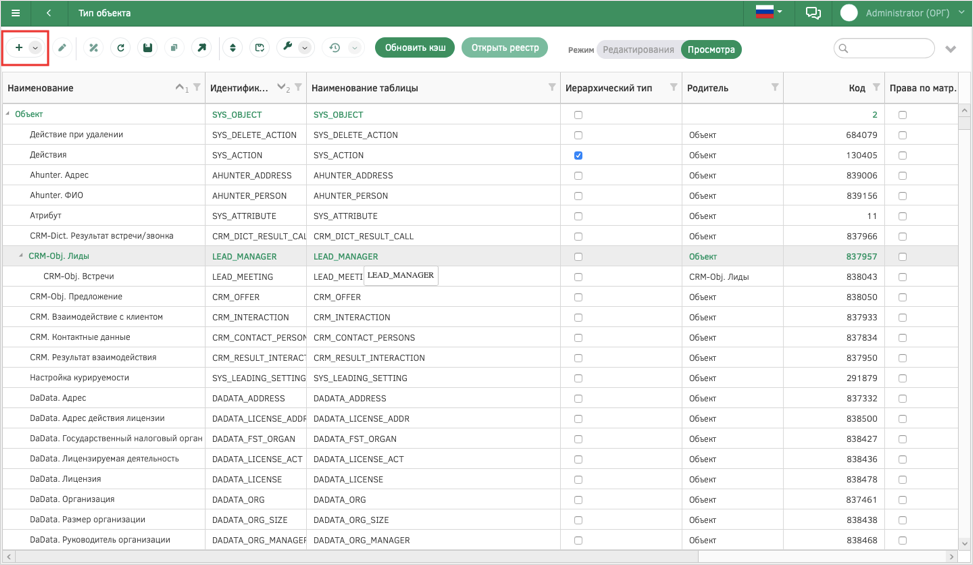Click the percent-style toolbar icon
This screenshot has height=565, width=973.
[x=93, y=48]
